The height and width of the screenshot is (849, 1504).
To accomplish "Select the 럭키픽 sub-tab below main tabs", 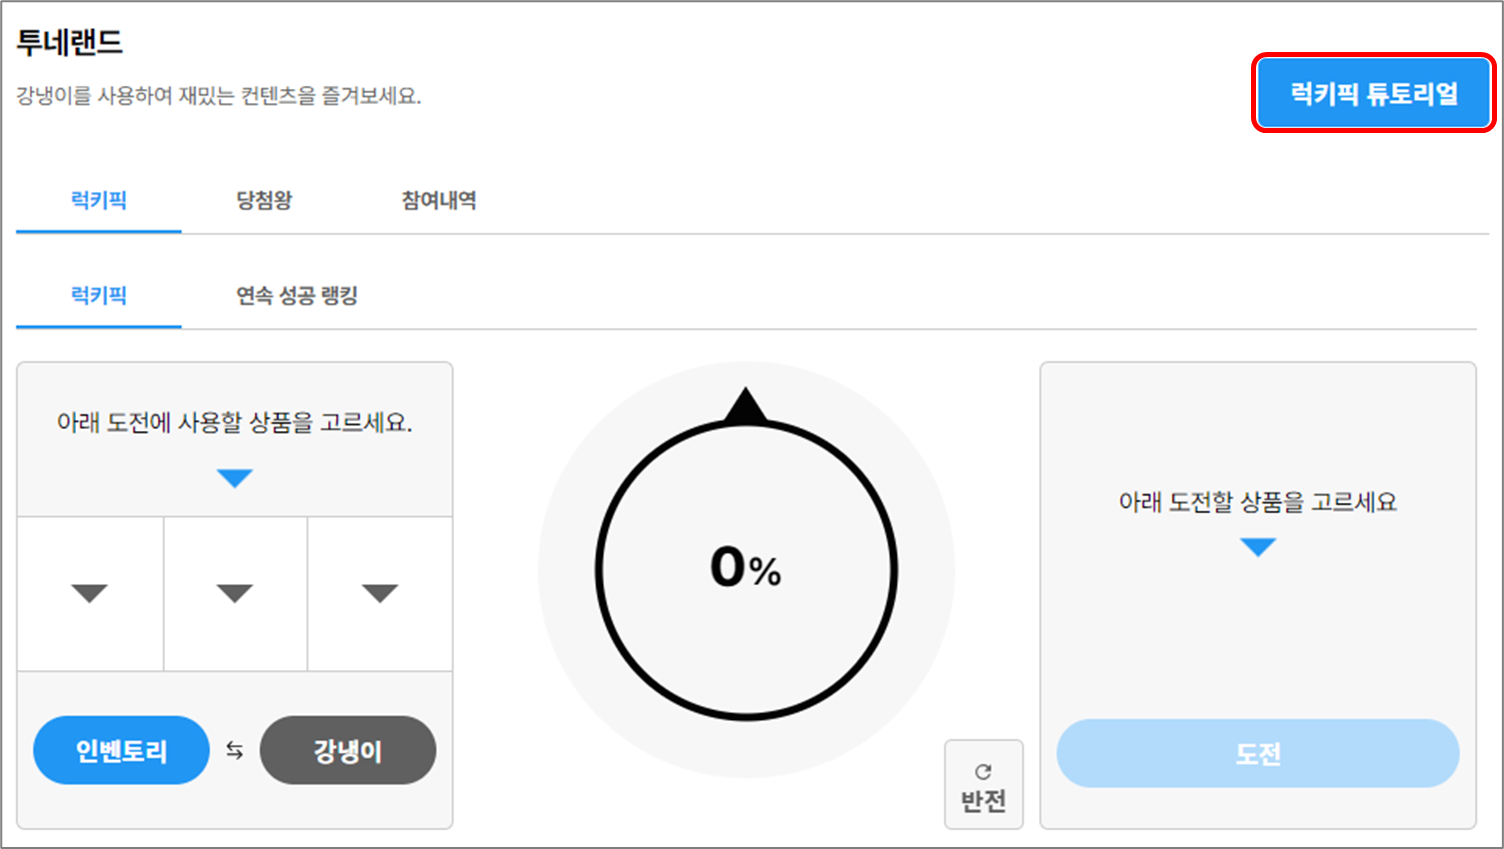I will (x=99, y=296).
